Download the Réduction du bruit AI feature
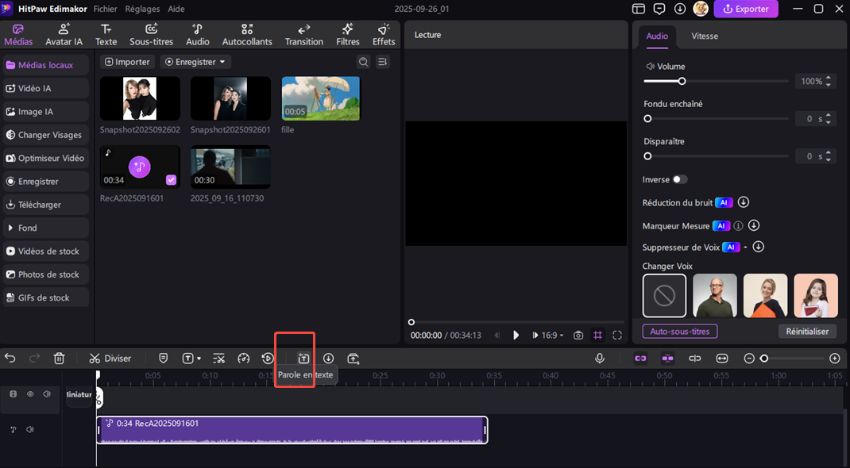The height and width of the screenshot is (468, 850). (743, 202)
